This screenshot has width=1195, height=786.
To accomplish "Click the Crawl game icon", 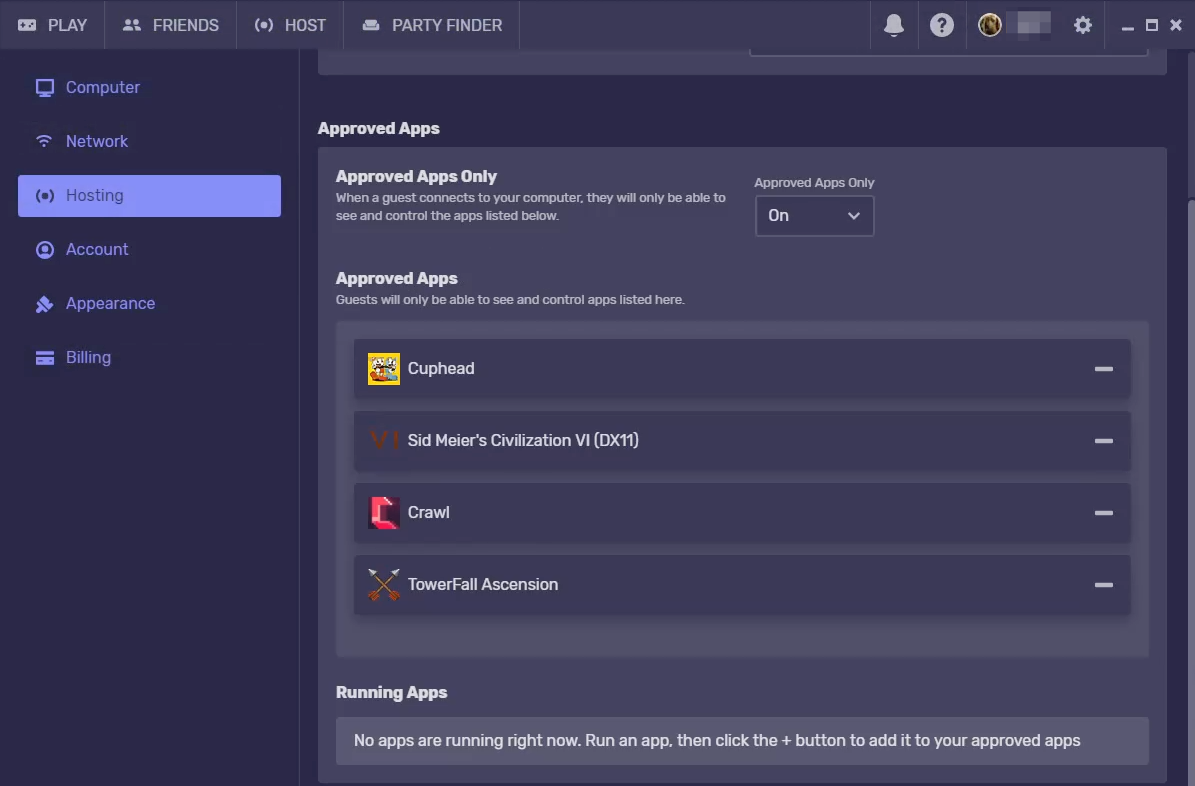I will (384, 513).
